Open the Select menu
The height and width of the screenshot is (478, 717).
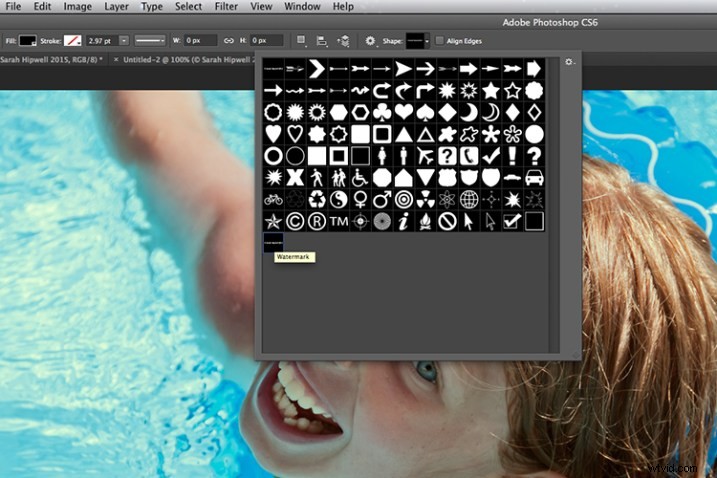point(188,6)
